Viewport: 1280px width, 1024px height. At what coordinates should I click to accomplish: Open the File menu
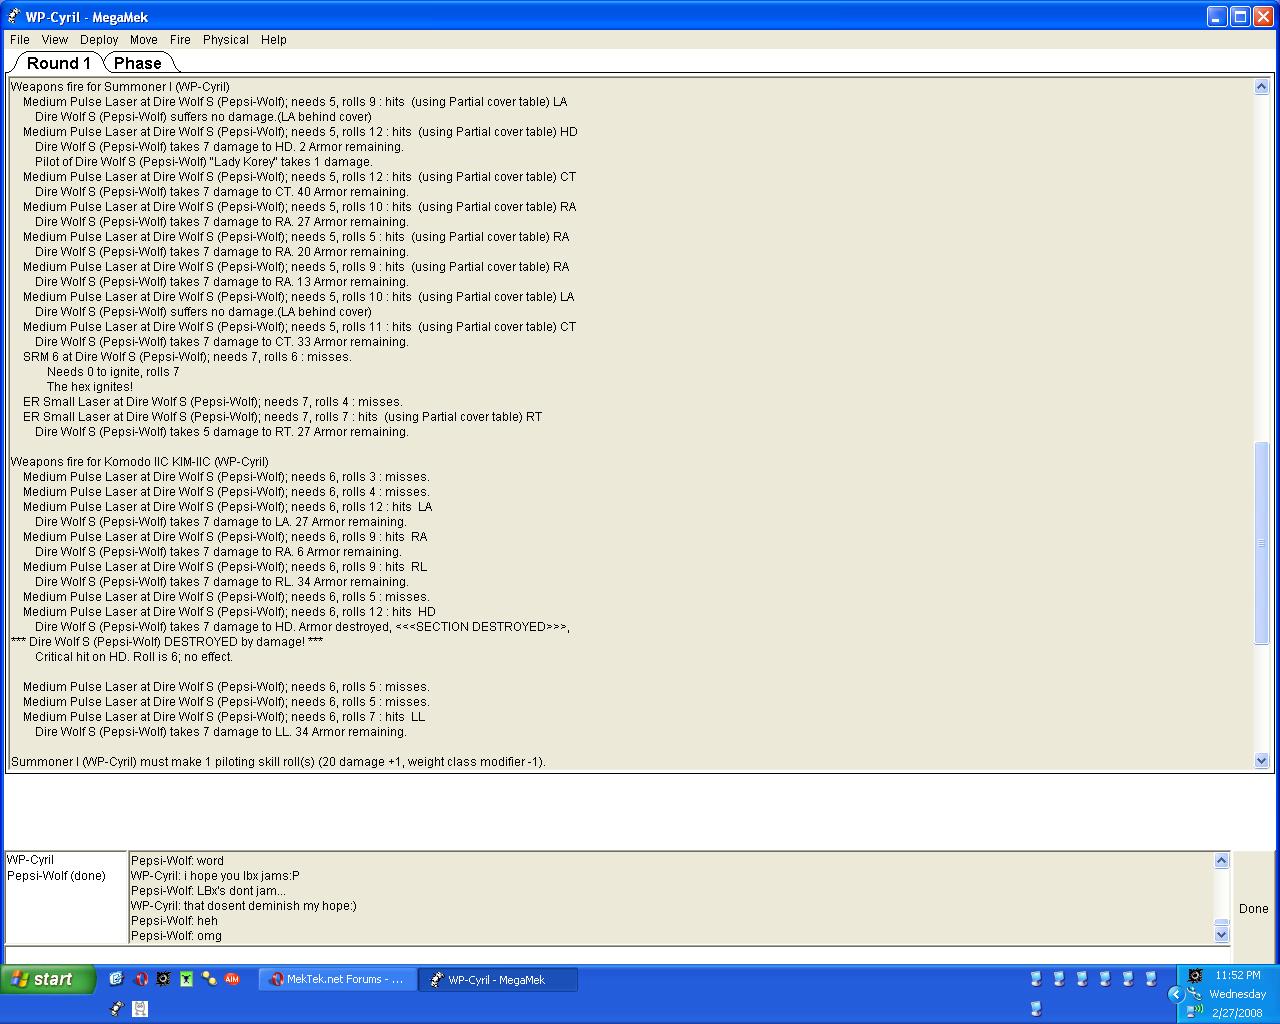[x=20, y=40]
